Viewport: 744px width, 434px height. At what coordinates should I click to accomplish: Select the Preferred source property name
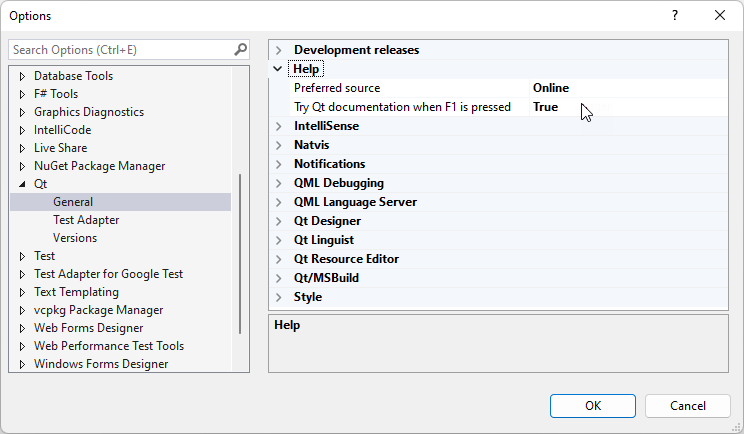point(337,88)
